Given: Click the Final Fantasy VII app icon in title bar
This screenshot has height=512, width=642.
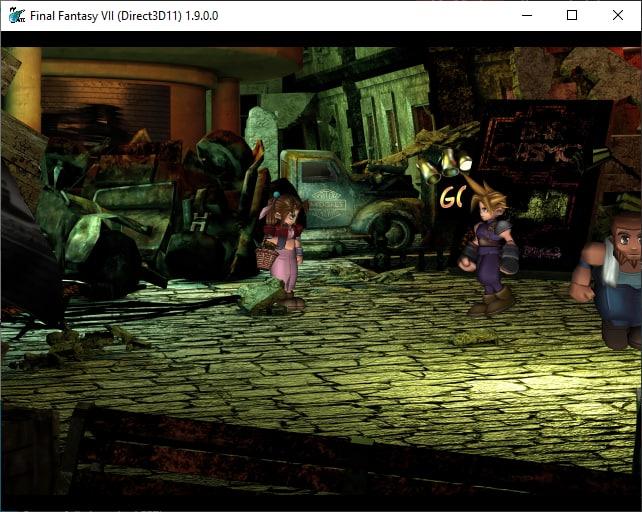Looking at the screenshot, I should click(x=17, y=16).
